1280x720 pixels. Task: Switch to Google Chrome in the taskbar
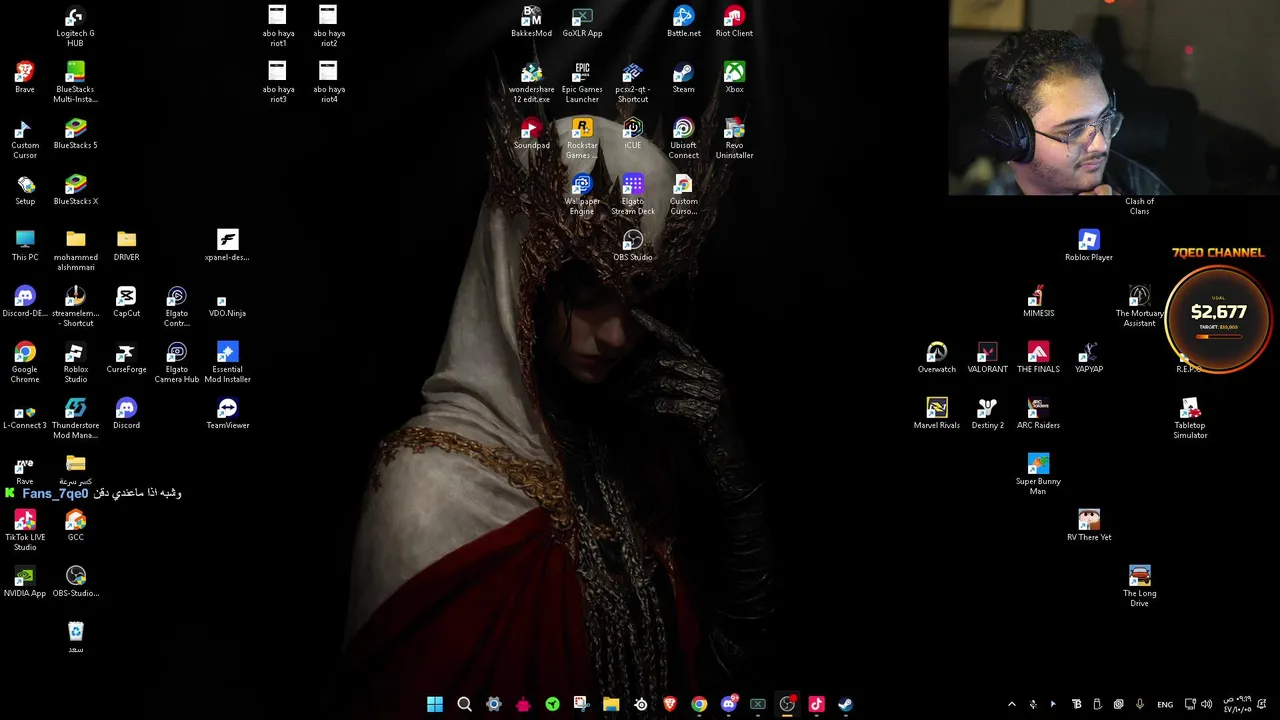(699, 704)
